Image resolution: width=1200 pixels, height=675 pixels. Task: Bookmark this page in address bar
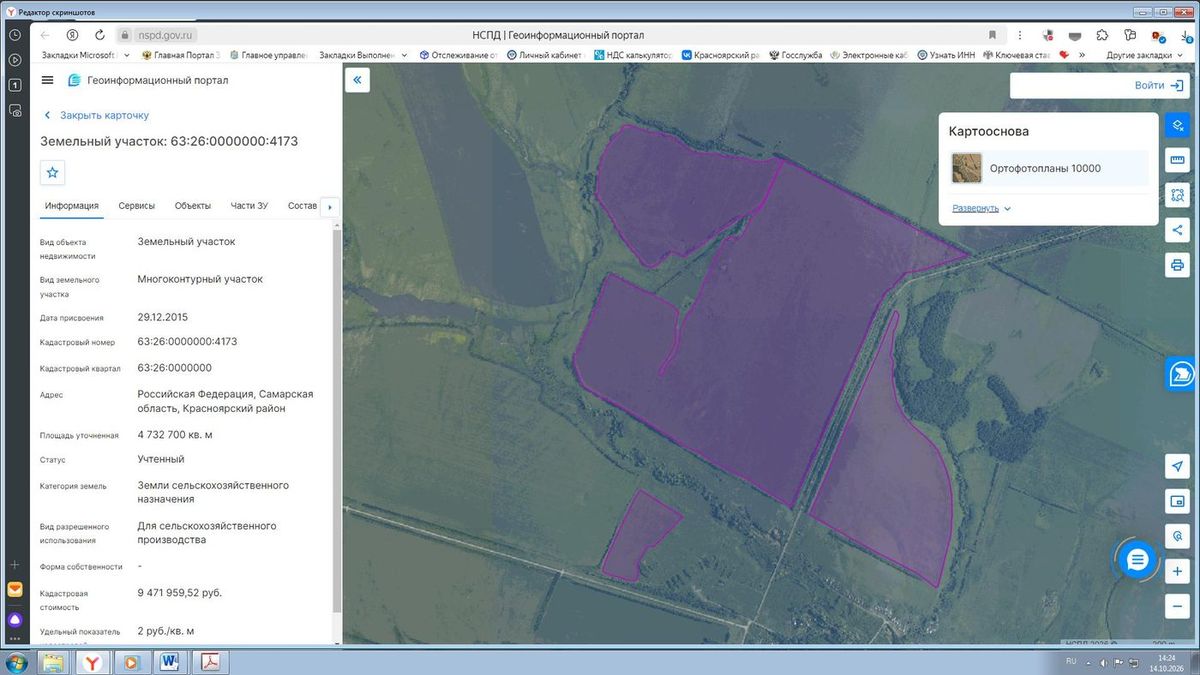993,35
